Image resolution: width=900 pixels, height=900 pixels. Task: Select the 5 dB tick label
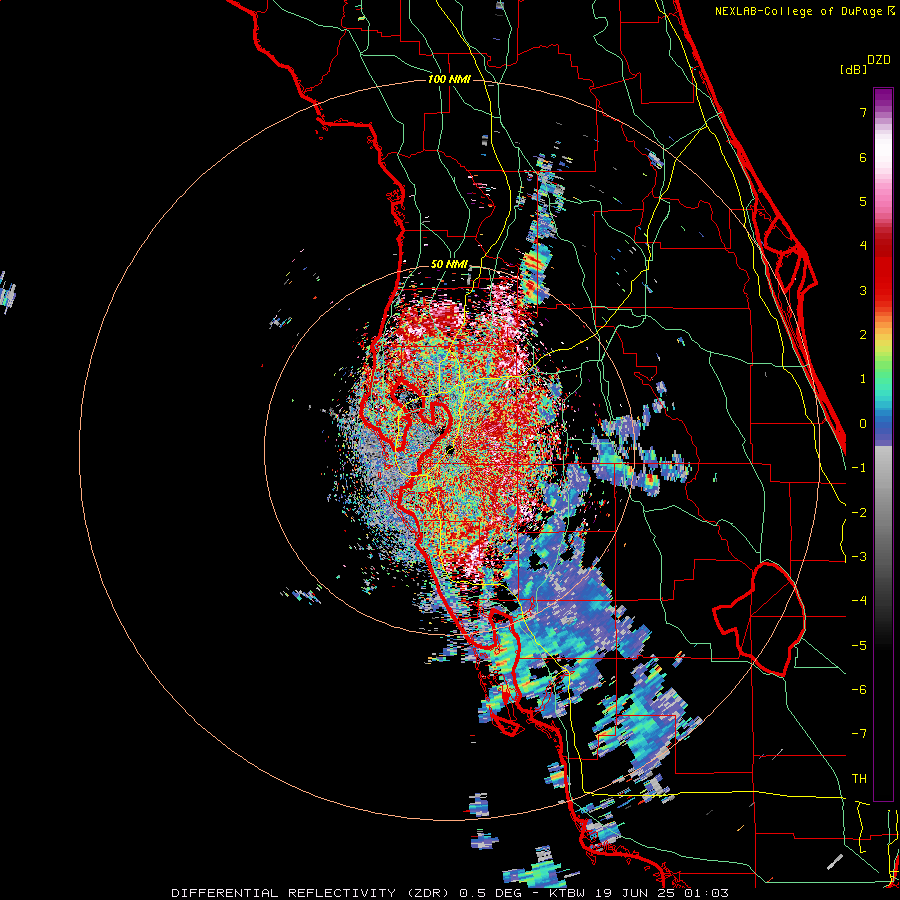[863, 201]
